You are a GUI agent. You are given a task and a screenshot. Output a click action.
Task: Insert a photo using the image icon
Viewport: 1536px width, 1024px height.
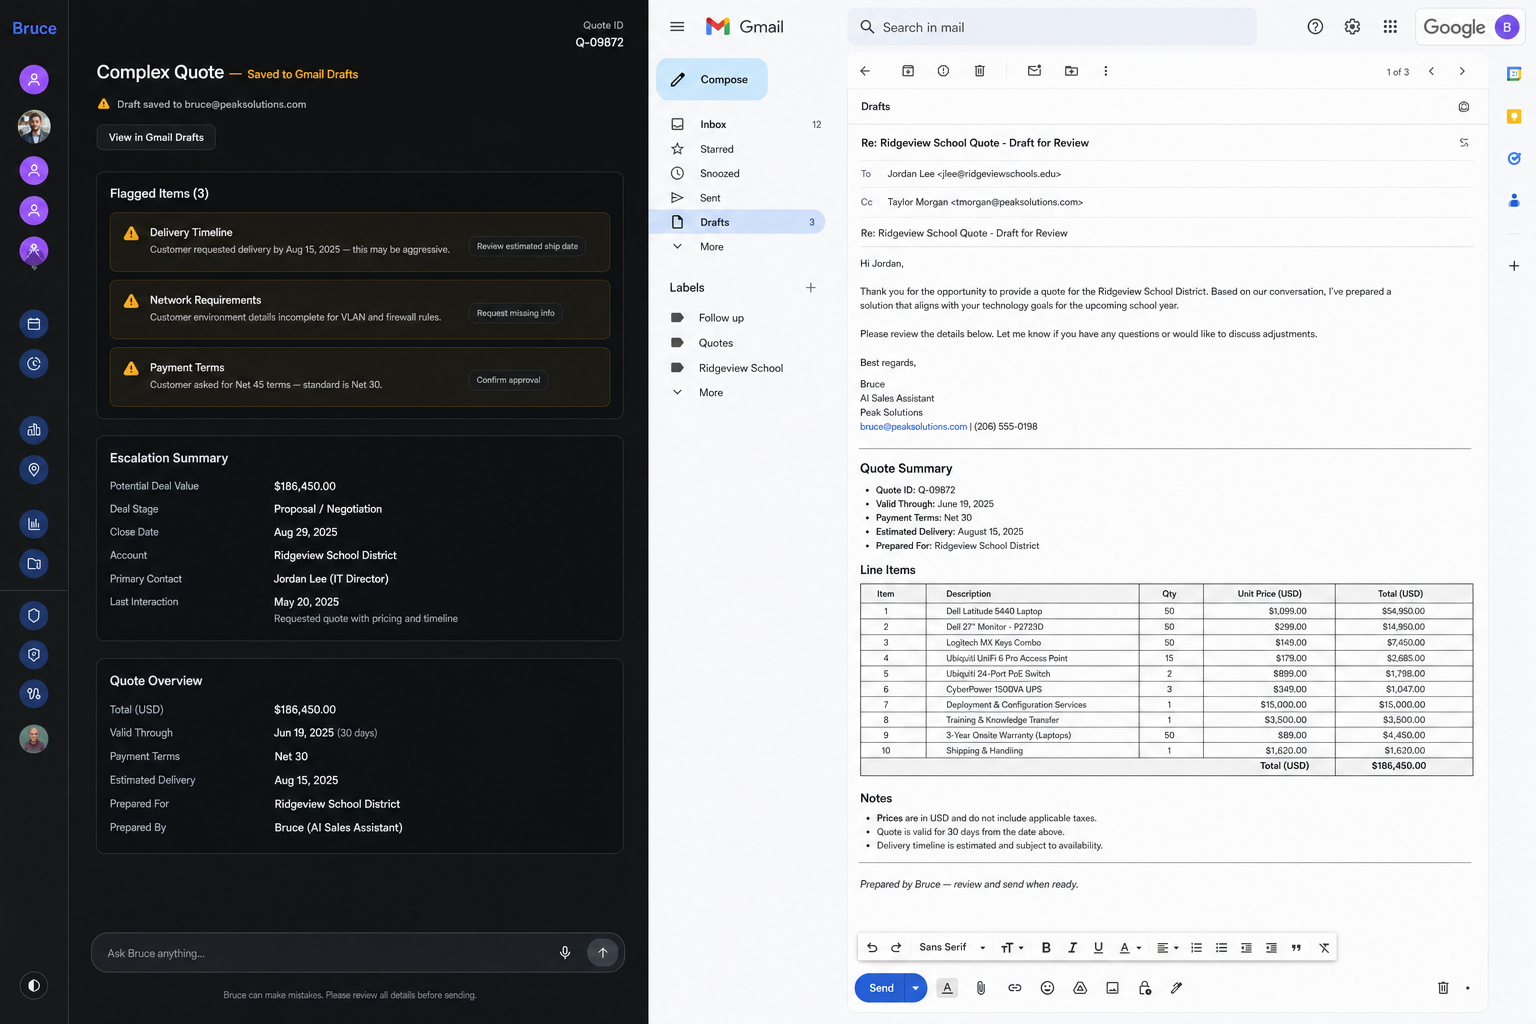[1112, 988]
